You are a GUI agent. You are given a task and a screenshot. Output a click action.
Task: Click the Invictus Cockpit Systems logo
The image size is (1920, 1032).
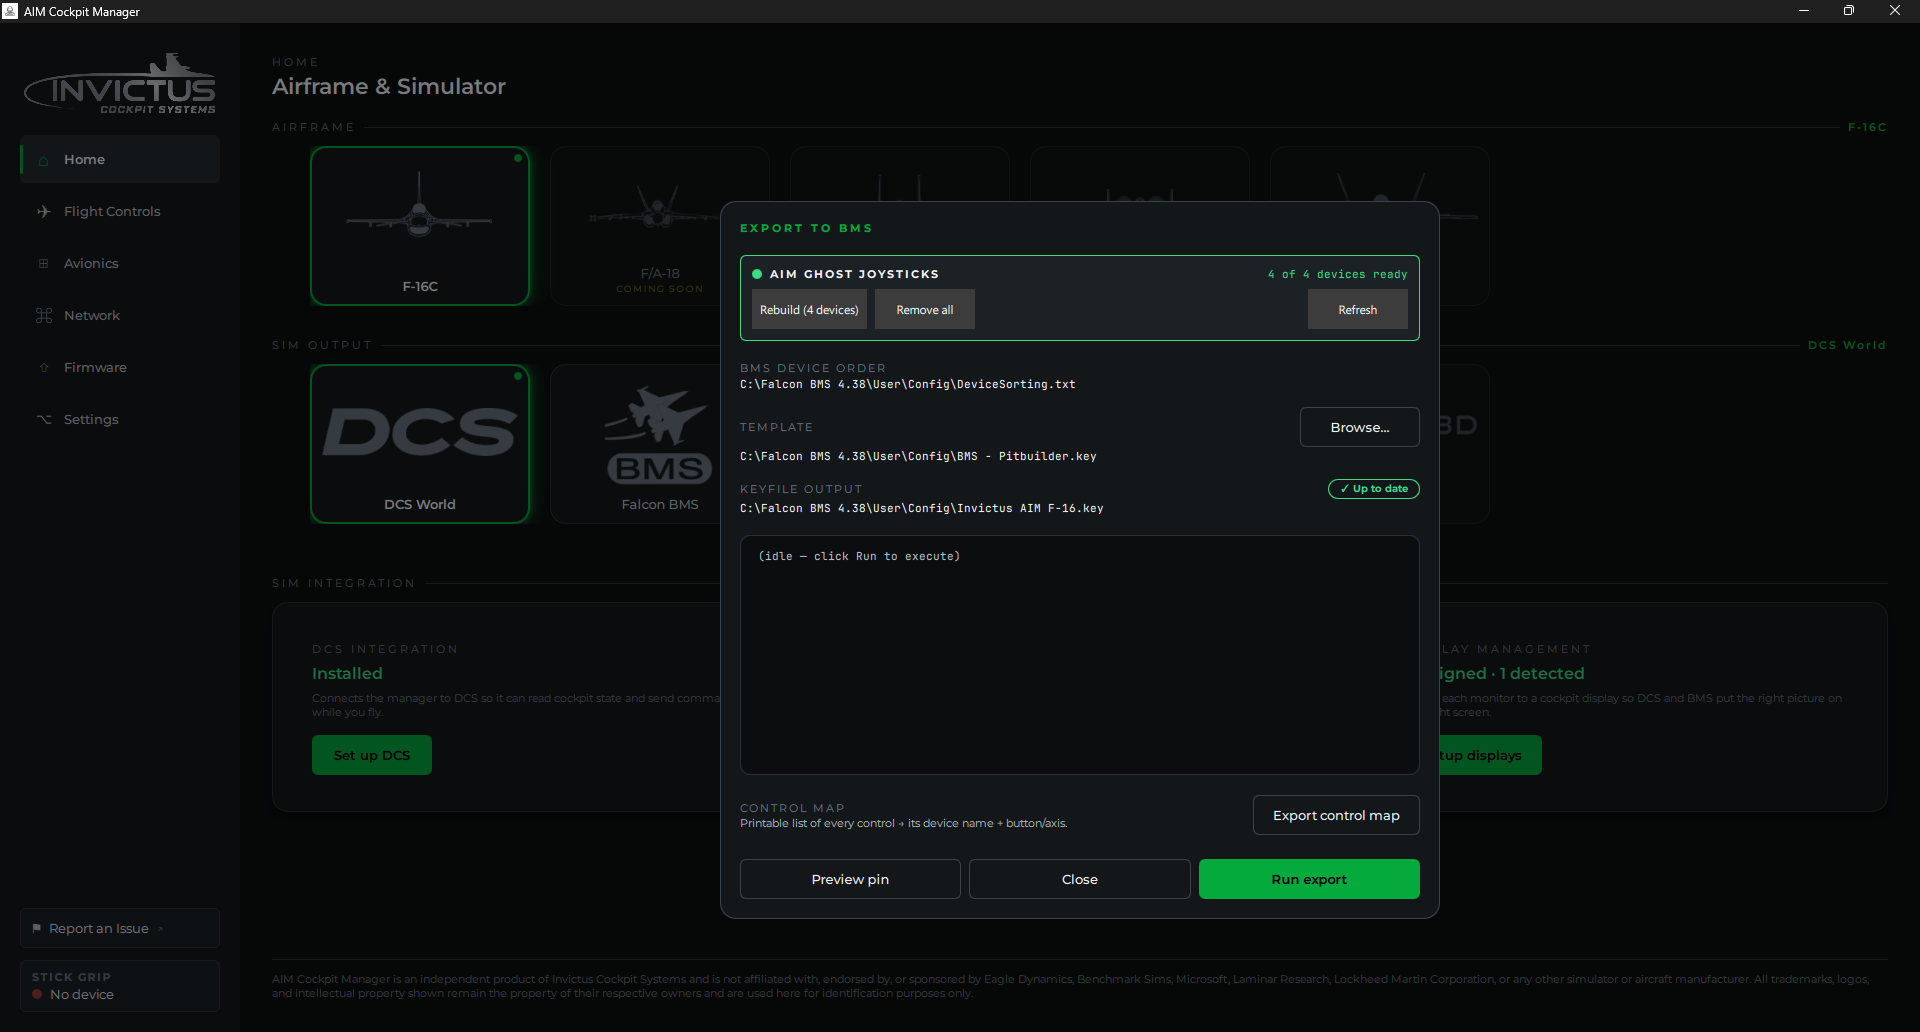(x=120, y=85)
